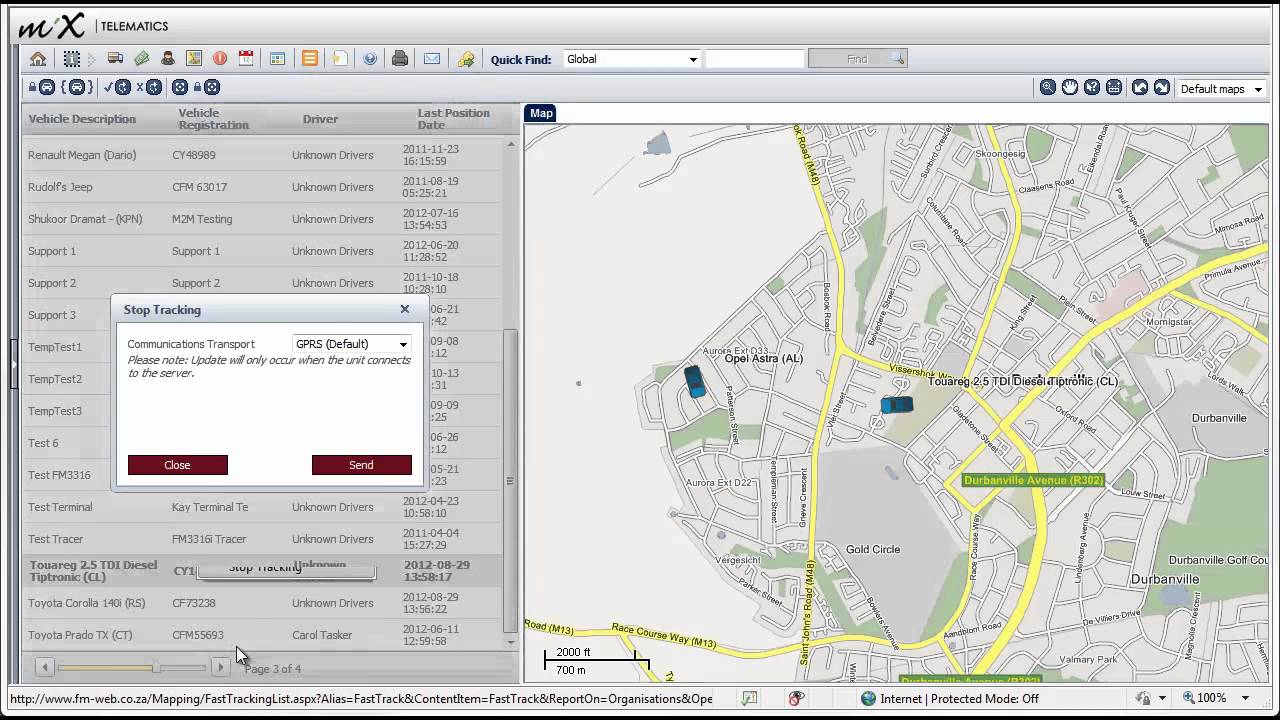Click the printer icon

400,59
